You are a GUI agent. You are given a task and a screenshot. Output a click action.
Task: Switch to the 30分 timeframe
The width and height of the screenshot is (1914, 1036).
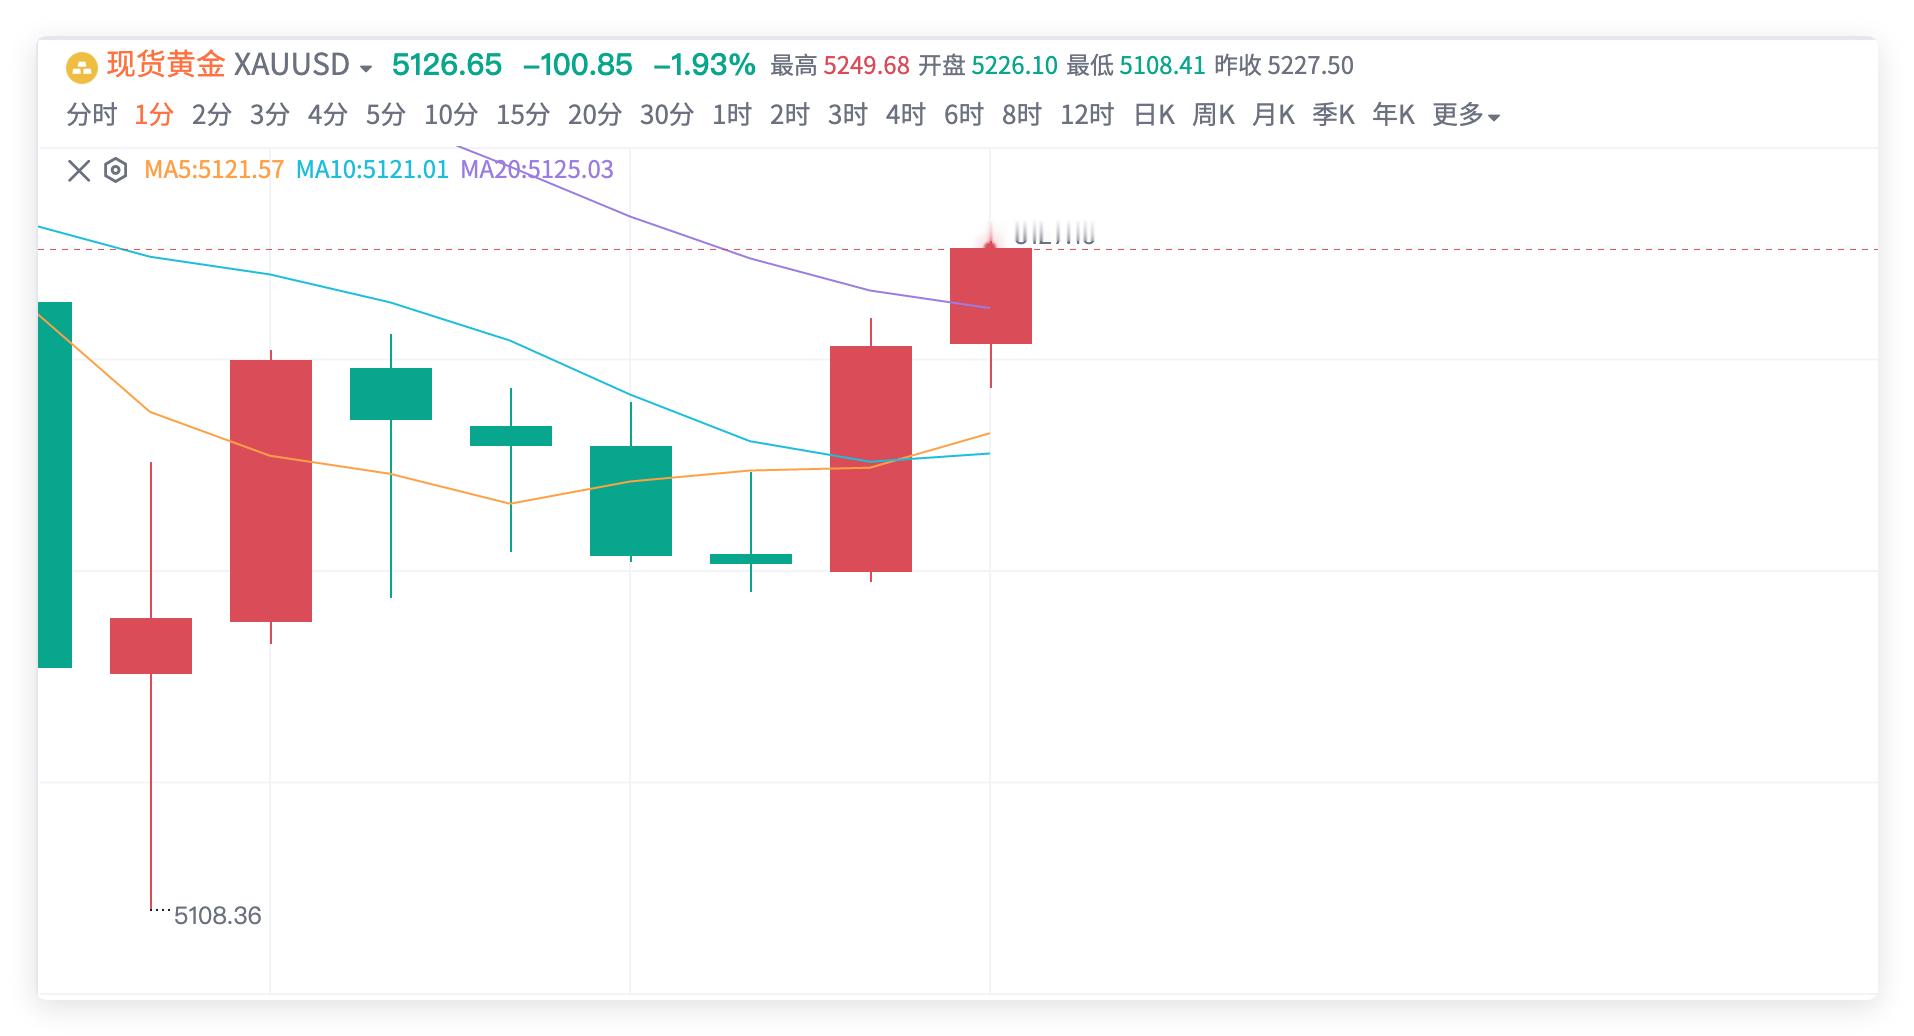pos(666,115)
